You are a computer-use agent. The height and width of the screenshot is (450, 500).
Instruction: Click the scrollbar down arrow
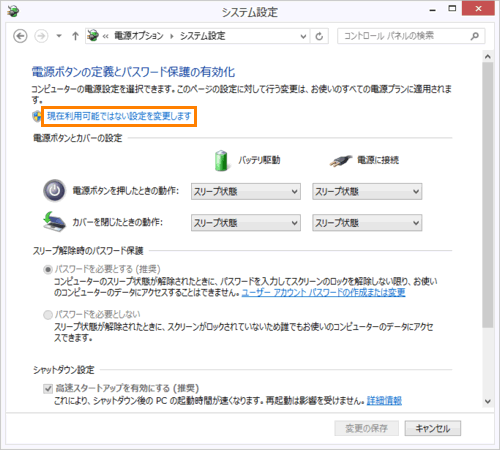(x=488, y=402)
